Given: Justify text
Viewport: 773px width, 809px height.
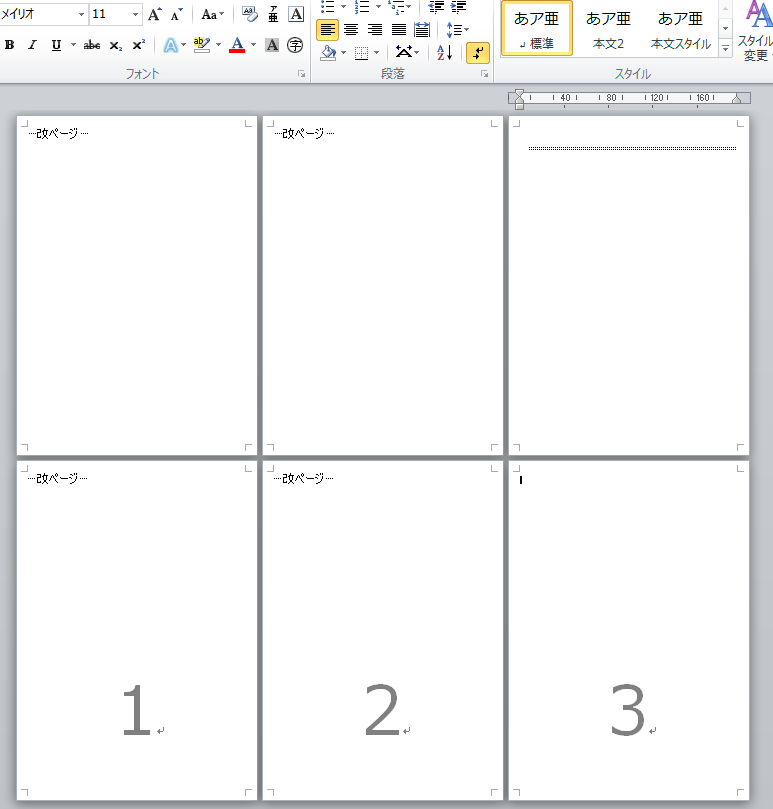Looking at the screenshot, I should 398,30.
